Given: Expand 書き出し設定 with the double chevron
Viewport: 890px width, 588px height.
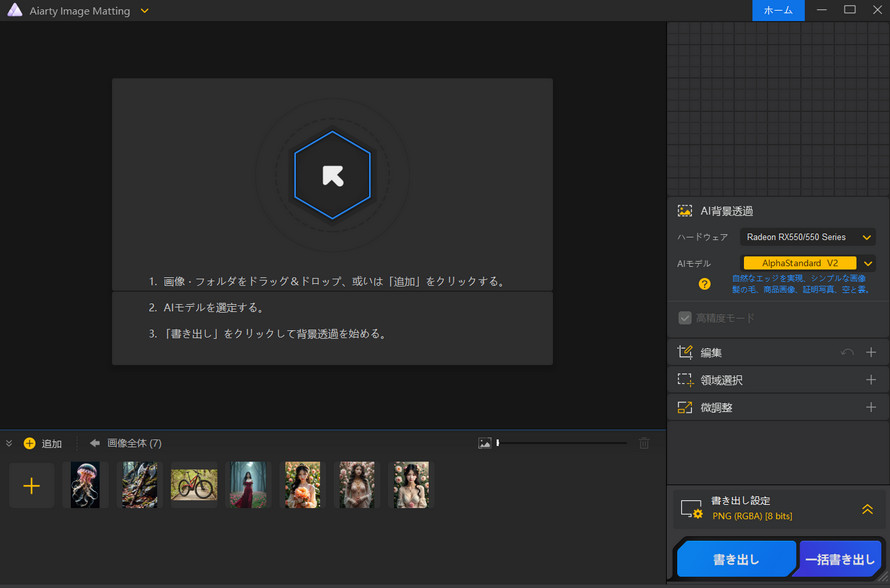Looking at the screenshot, I should point(867,509).
